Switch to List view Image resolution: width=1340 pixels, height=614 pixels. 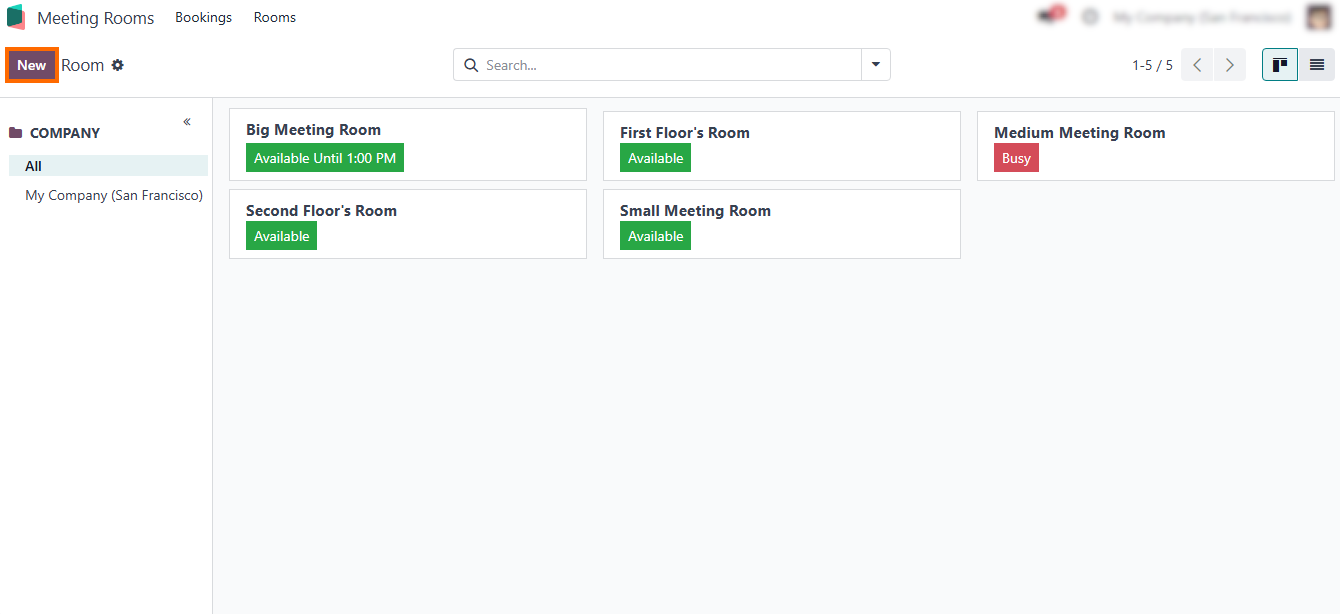[1316, 65]
